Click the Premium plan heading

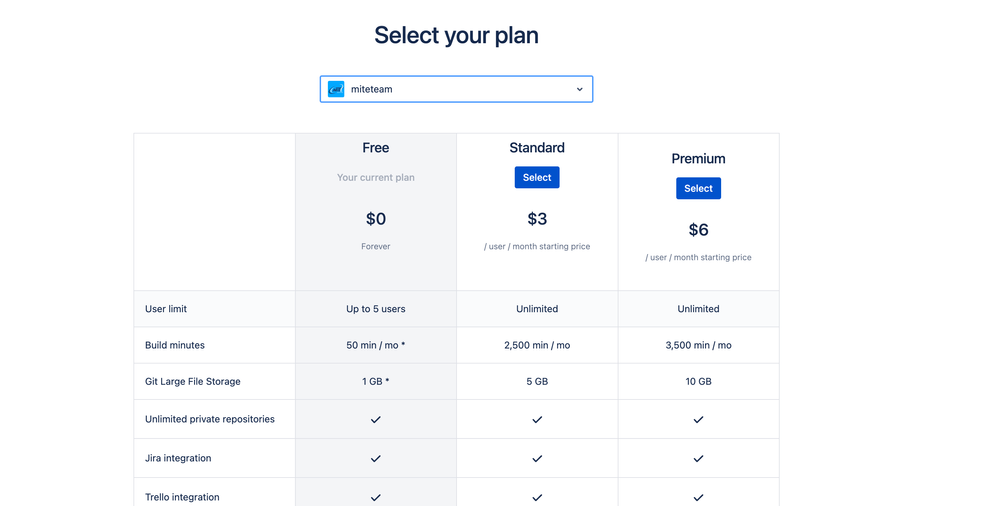tap(698, 158)
